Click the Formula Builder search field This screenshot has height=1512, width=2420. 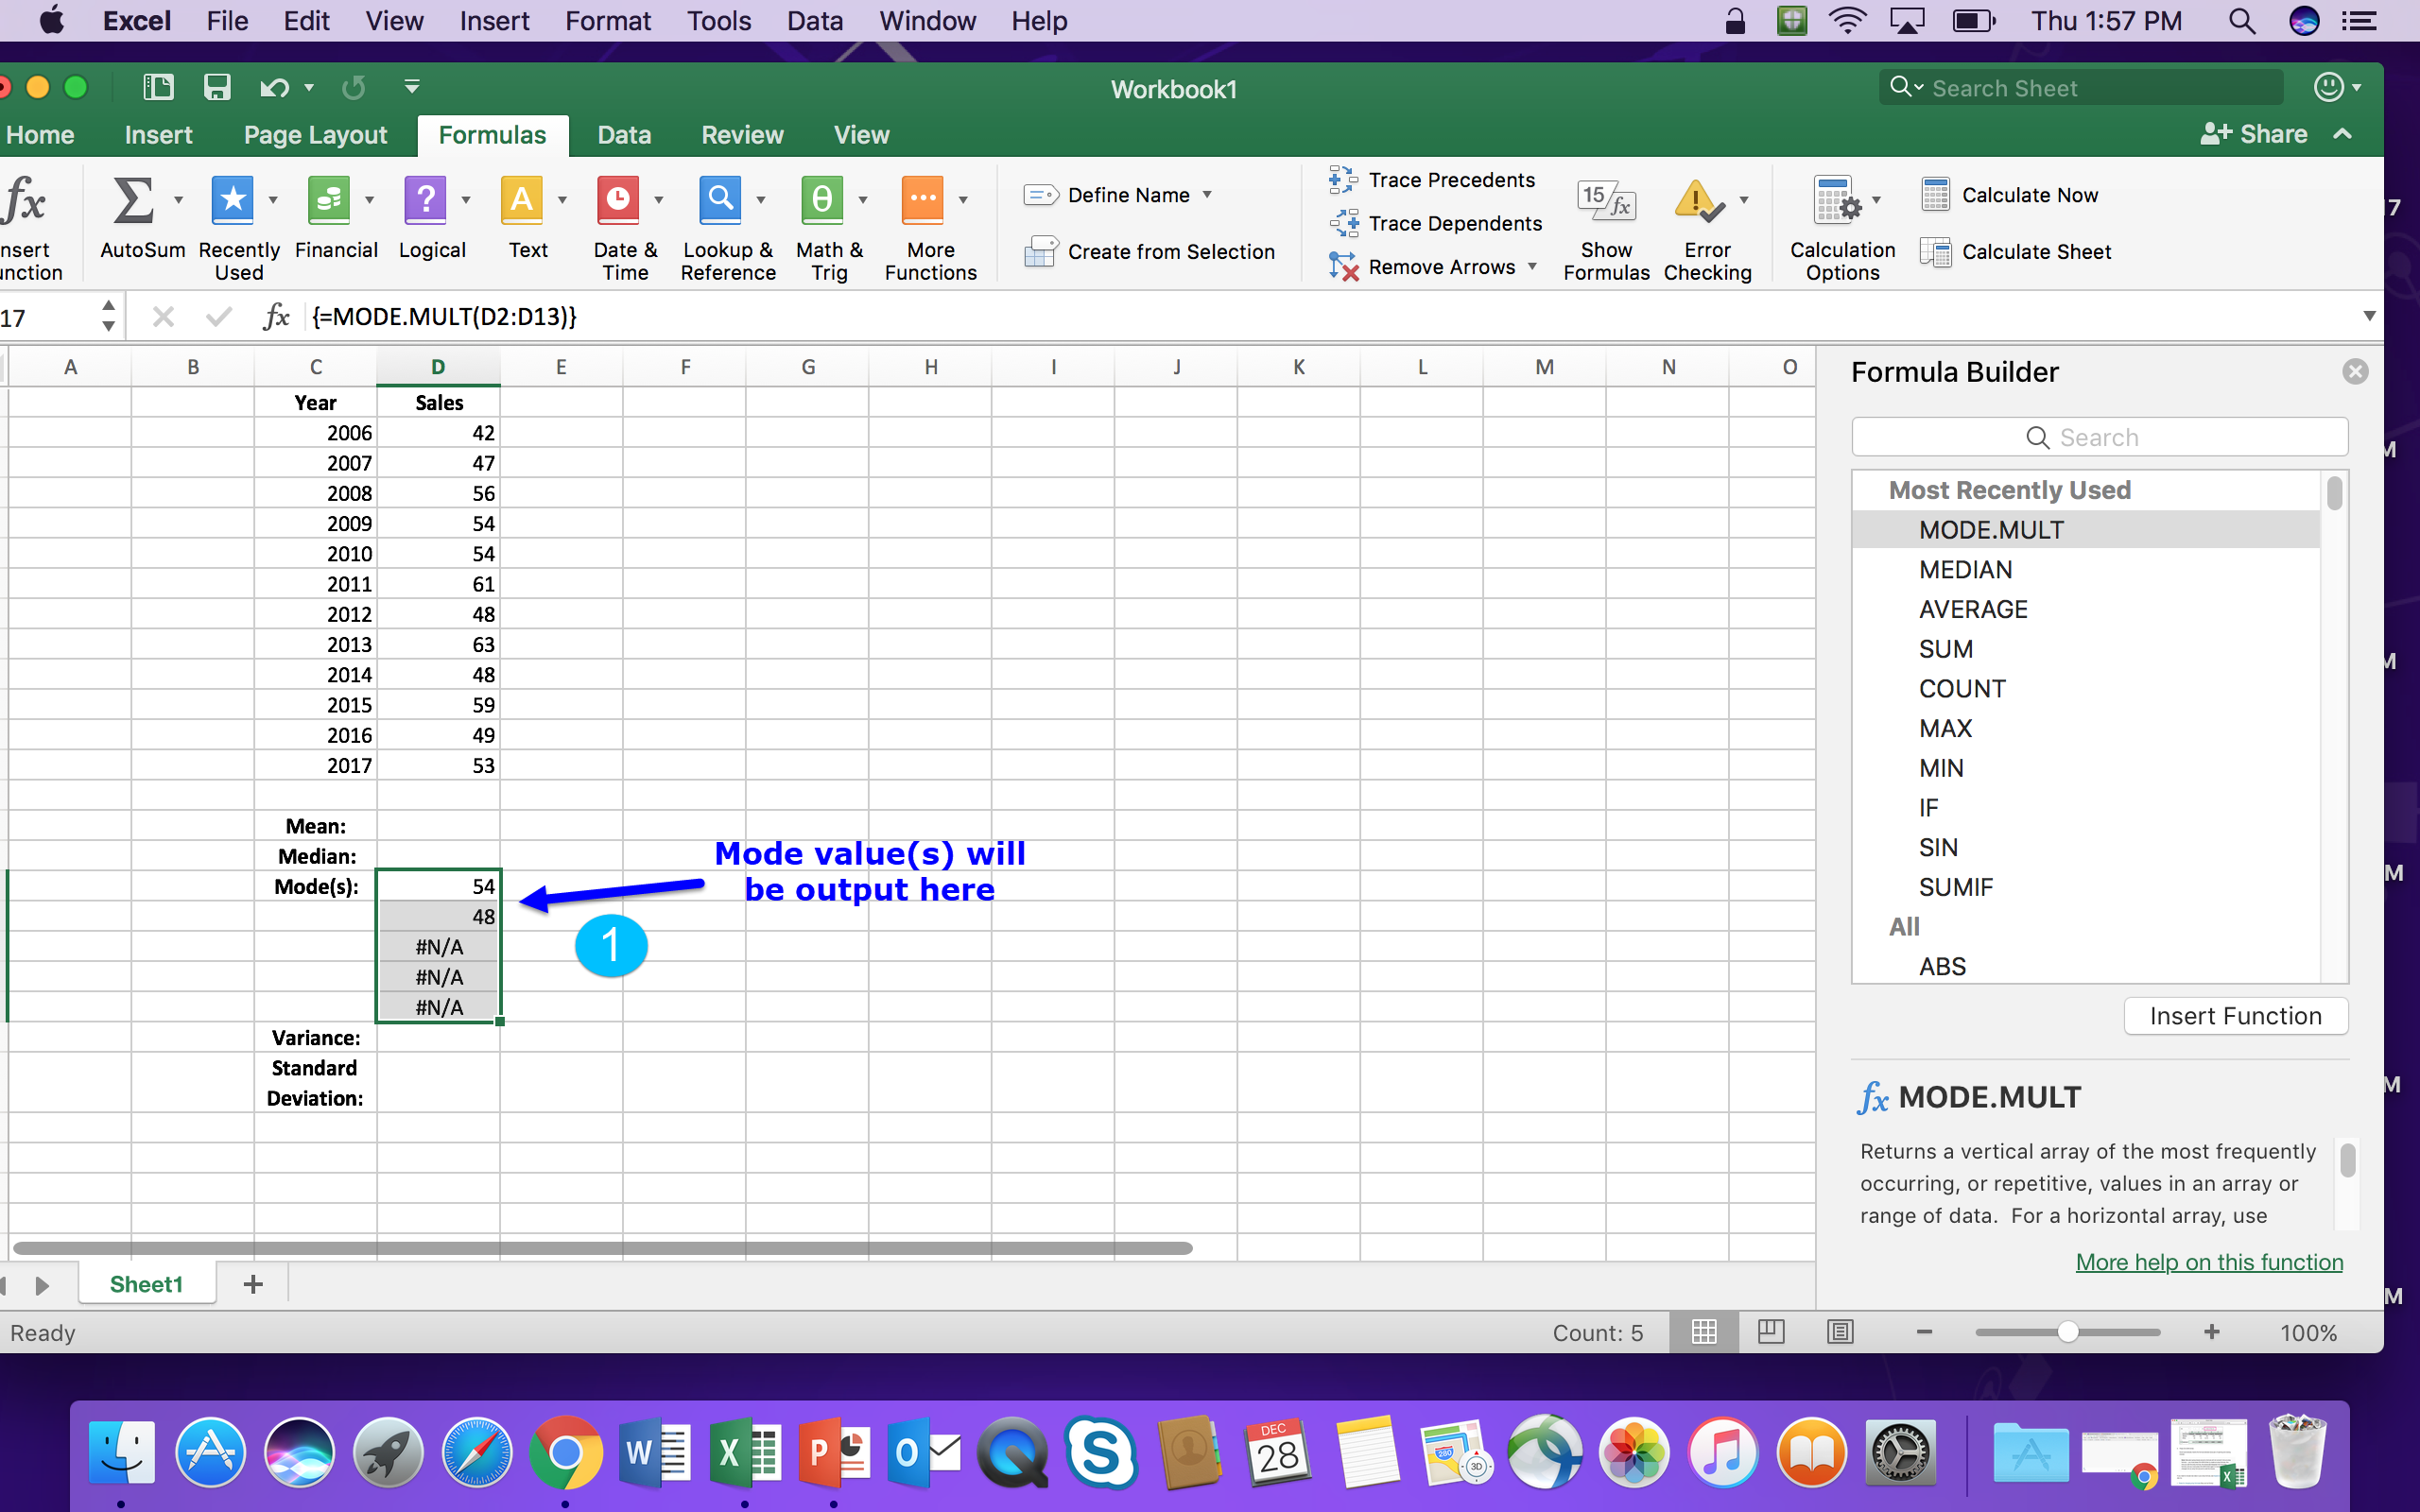(x=2099, y=437)
